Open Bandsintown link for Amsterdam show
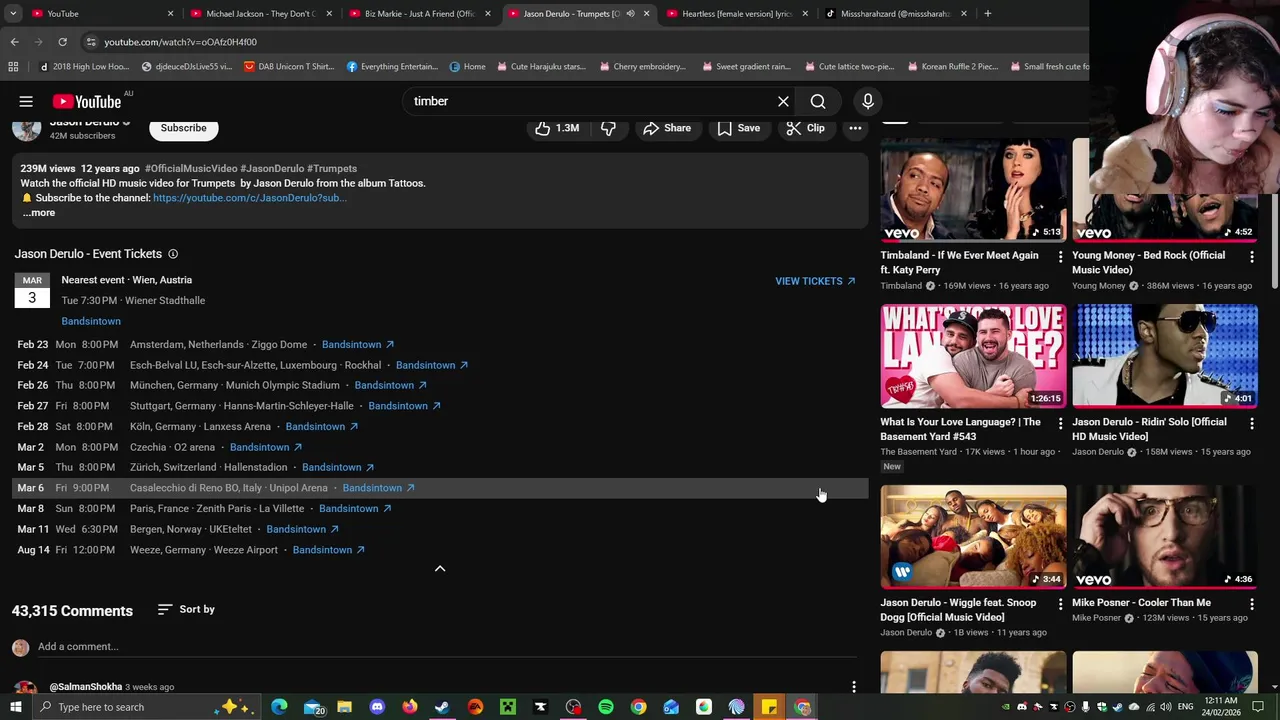The image size is (1280, 720). (358, 344)
